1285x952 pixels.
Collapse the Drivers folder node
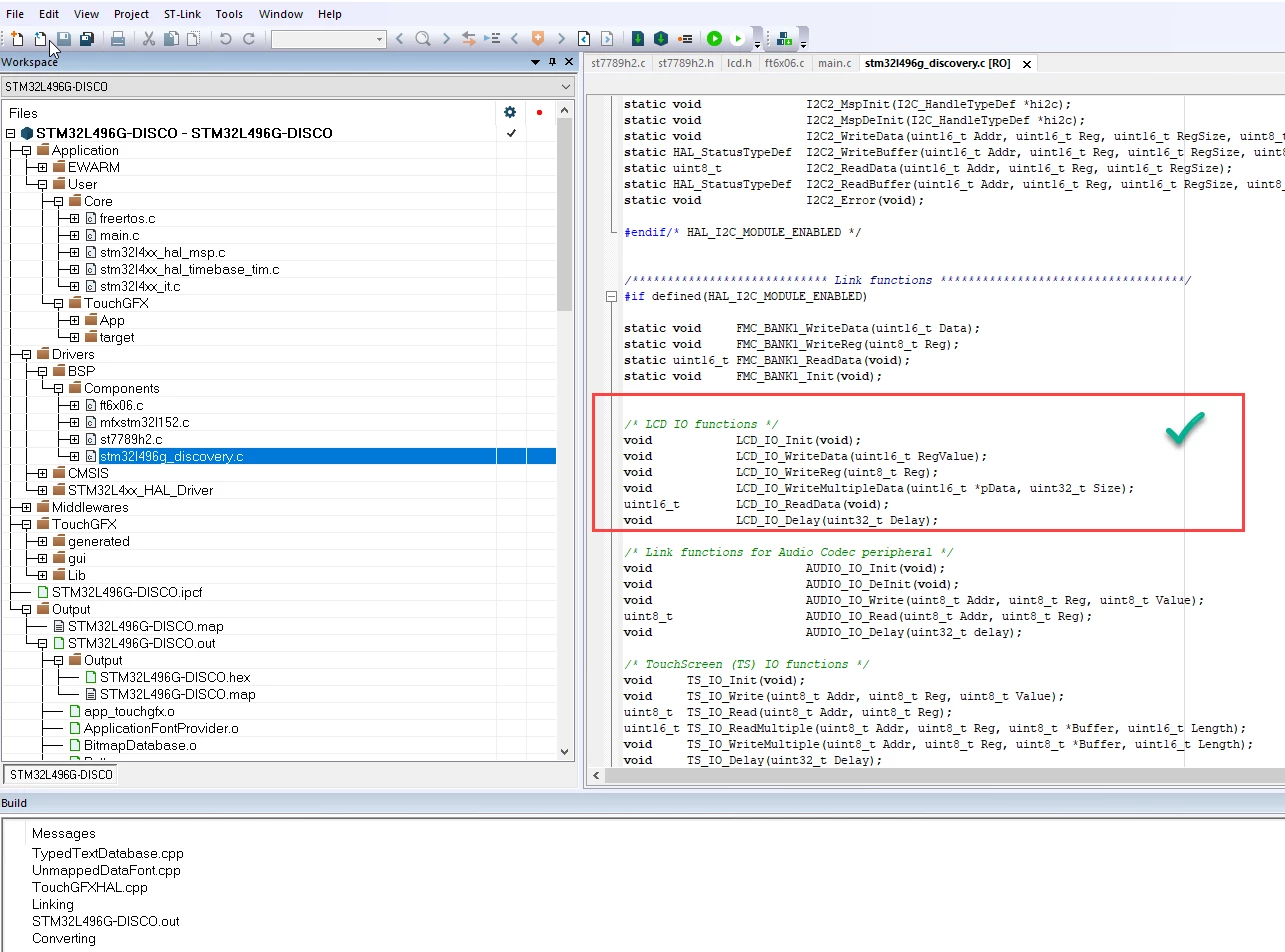(27, 355)
